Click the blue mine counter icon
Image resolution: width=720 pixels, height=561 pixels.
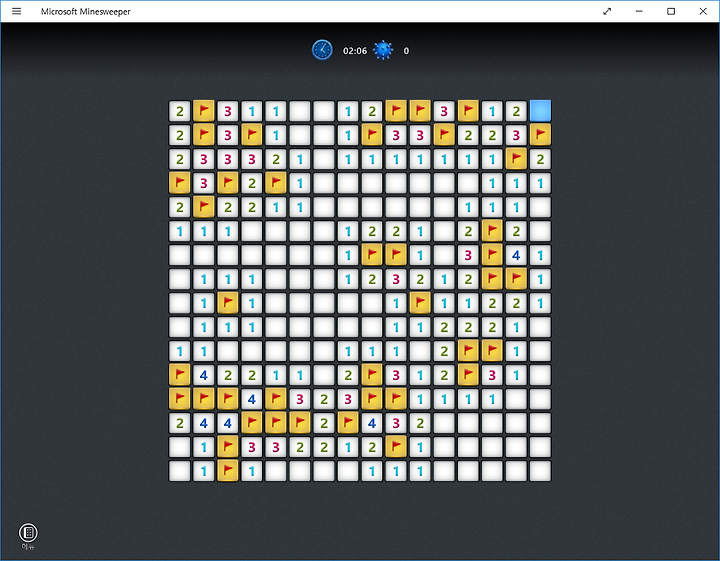click(383, 50)
